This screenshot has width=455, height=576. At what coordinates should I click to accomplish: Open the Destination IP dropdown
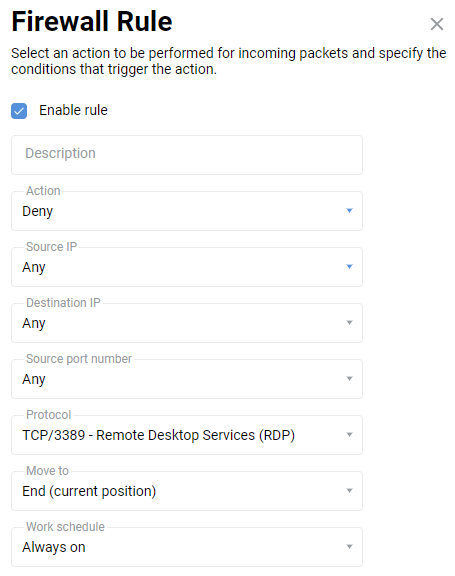click(187, 323)
